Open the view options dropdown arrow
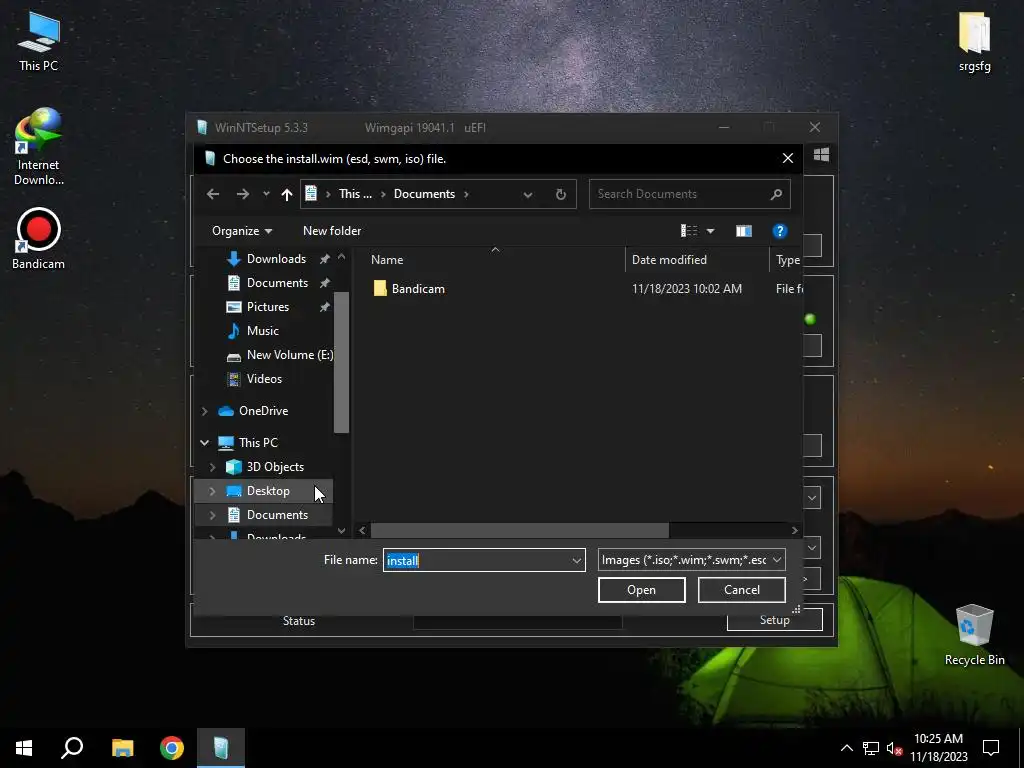This screenshot has height=768, width=1024. pyautogui.click(x=711, y=231)
